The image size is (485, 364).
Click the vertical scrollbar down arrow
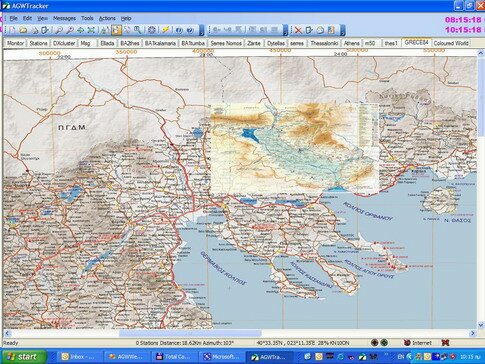point(481,325)
